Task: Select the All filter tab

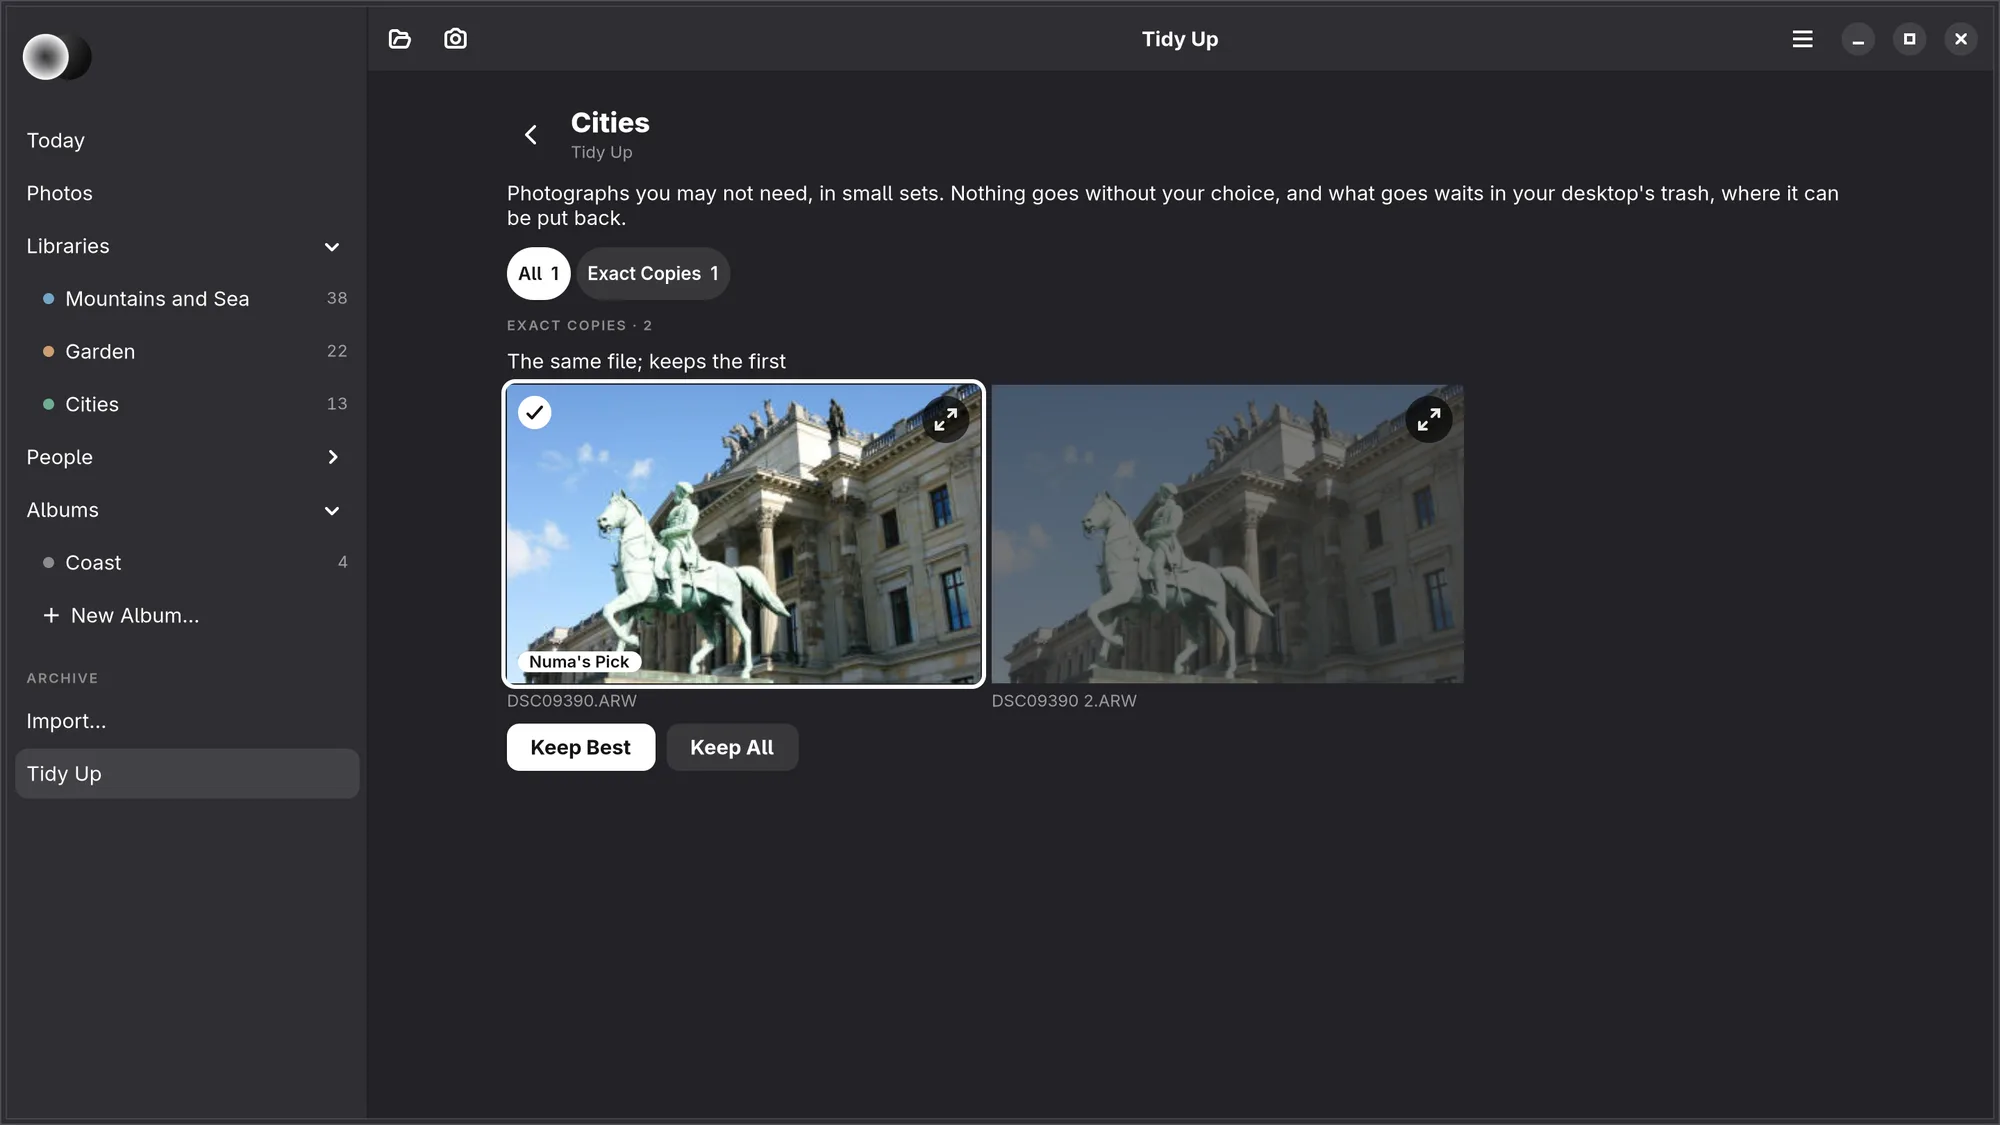Action: 538,273
